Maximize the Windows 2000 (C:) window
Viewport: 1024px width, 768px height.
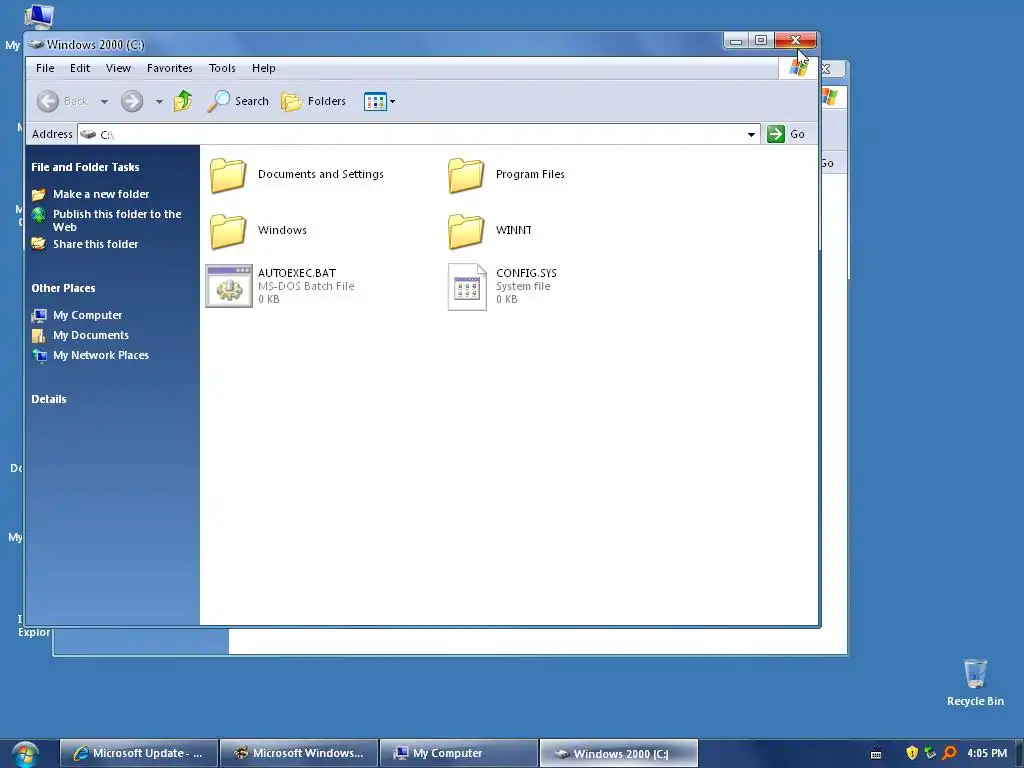[761, 40]
